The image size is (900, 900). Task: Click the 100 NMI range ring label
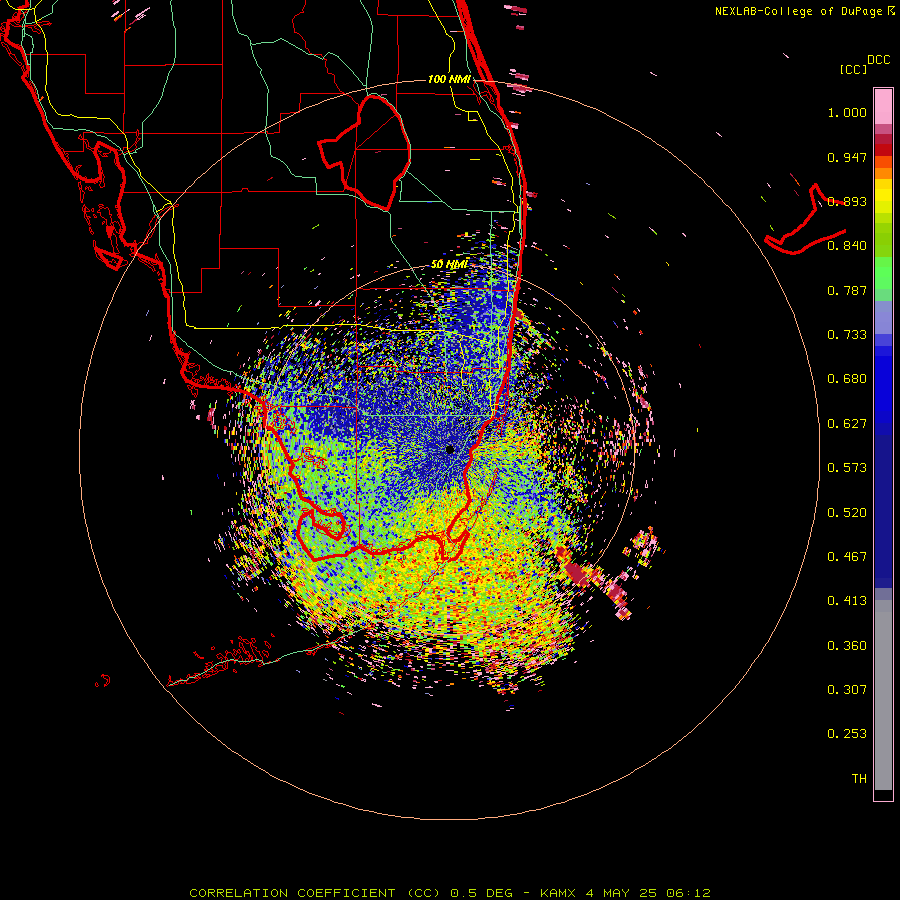[449, 79]
